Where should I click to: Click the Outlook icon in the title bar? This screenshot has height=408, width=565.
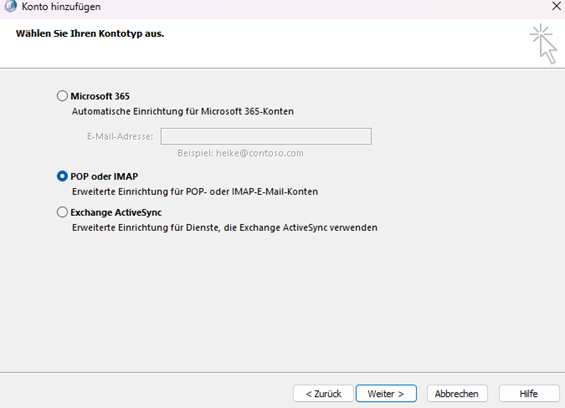tap(10, 6)
